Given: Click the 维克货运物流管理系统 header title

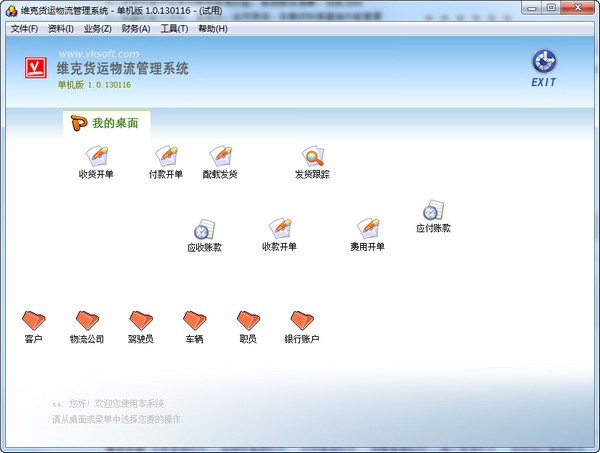Looking at the screenshot, I should coord(122,69).
